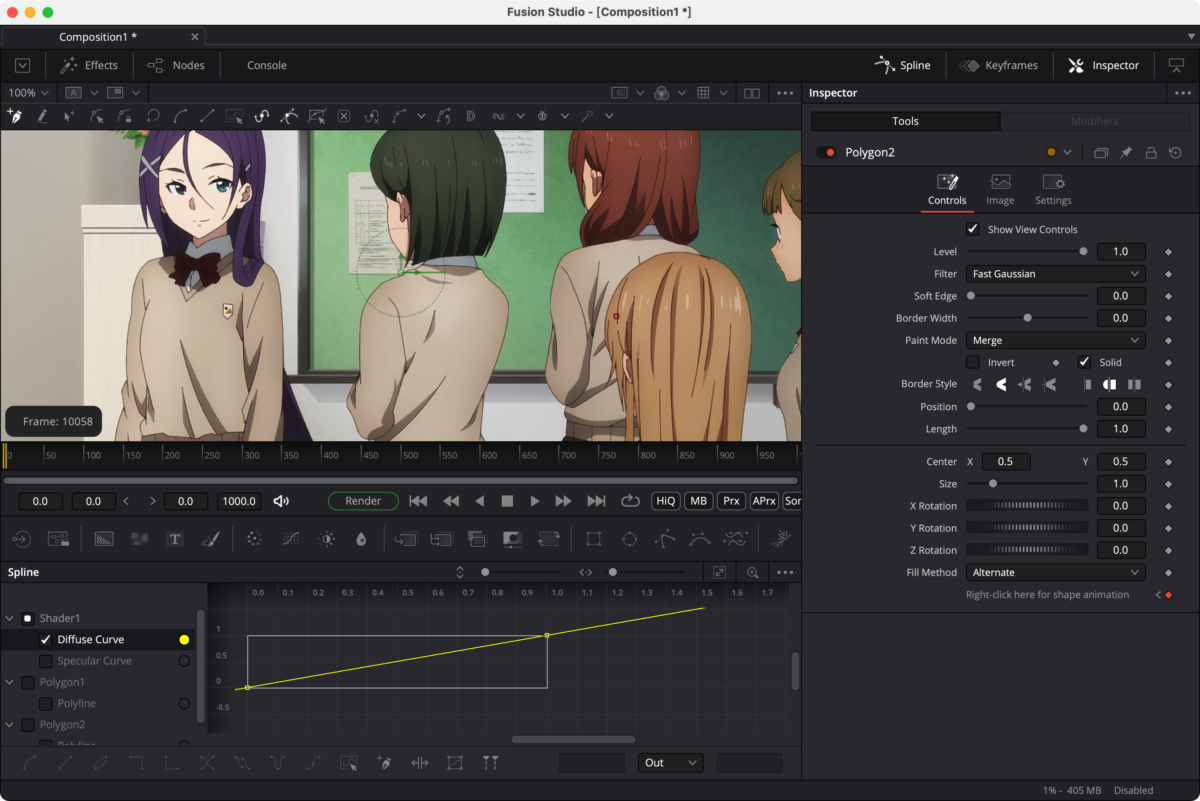Add the Paint brush tool node
The image size is (1200, 801).
click(x=210, y=539)
